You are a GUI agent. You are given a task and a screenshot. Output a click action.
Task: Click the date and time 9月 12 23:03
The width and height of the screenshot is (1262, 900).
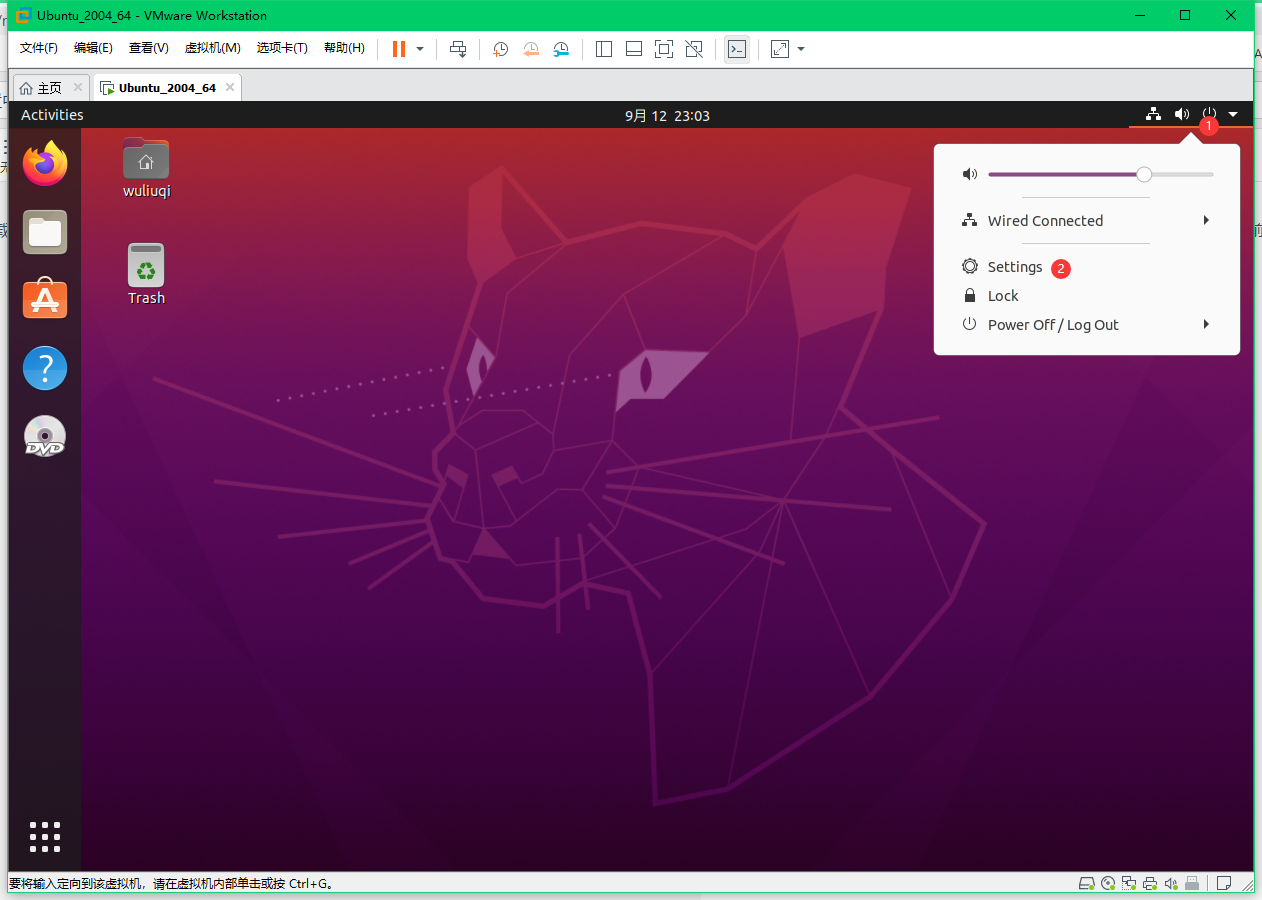pyautogui.click(x=667, y=116)
